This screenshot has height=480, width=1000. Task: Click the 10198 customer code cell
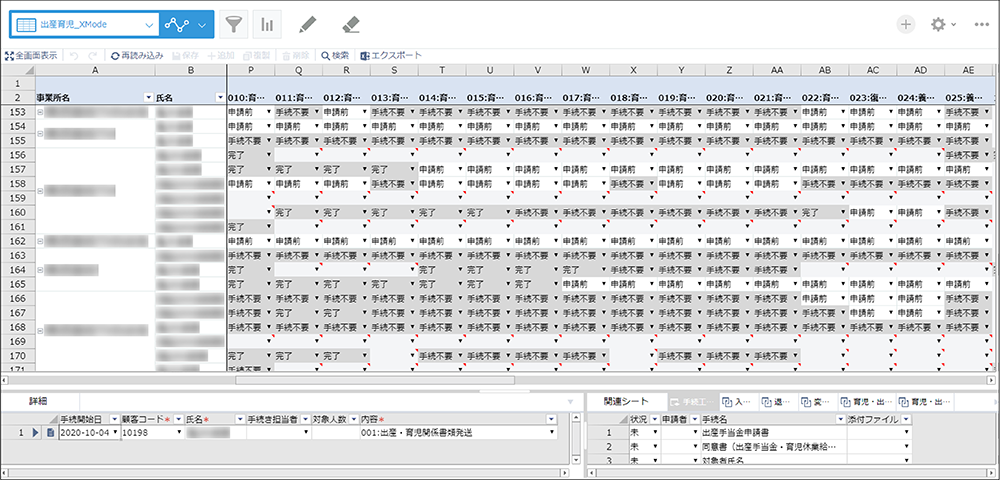point(152,433)
